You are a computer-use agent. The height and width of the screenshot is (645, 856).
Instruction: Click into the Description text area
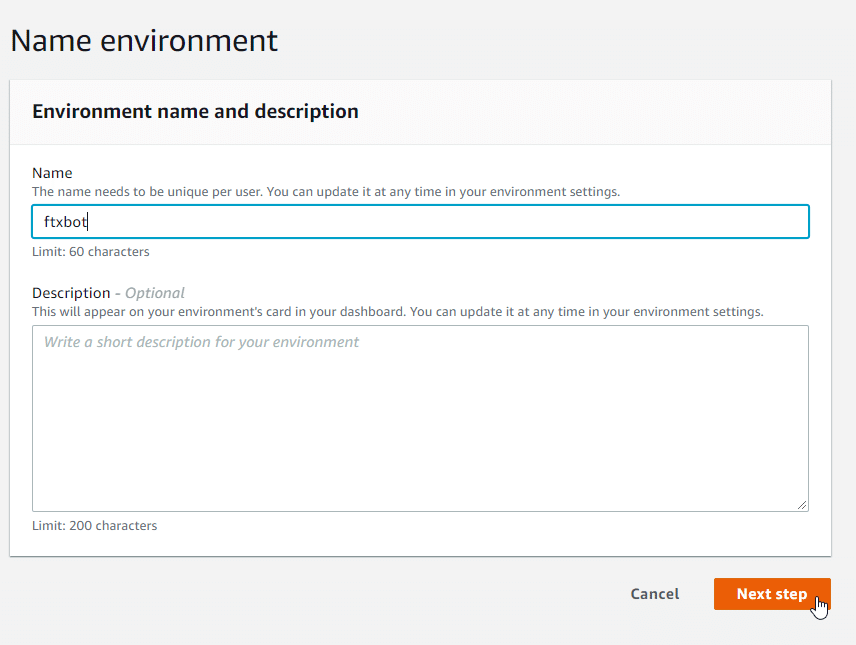pos(420,418)
